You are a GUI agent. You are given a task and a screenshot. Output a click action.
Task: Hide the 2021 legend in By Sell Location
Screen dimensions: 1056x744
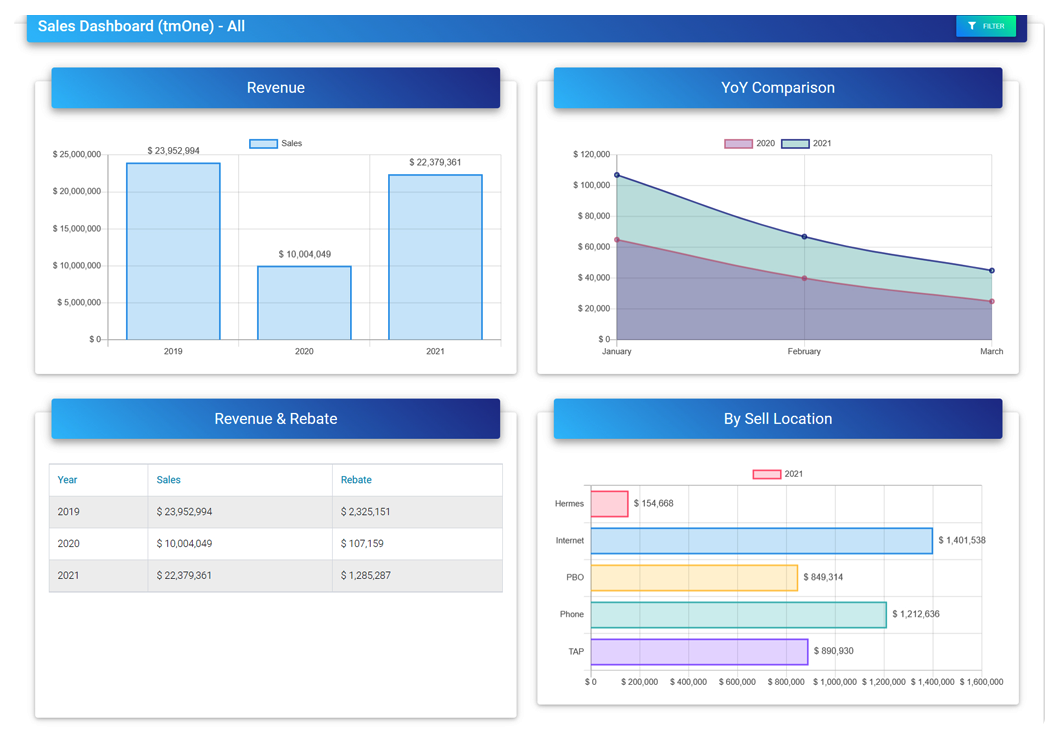click(778, 473)
